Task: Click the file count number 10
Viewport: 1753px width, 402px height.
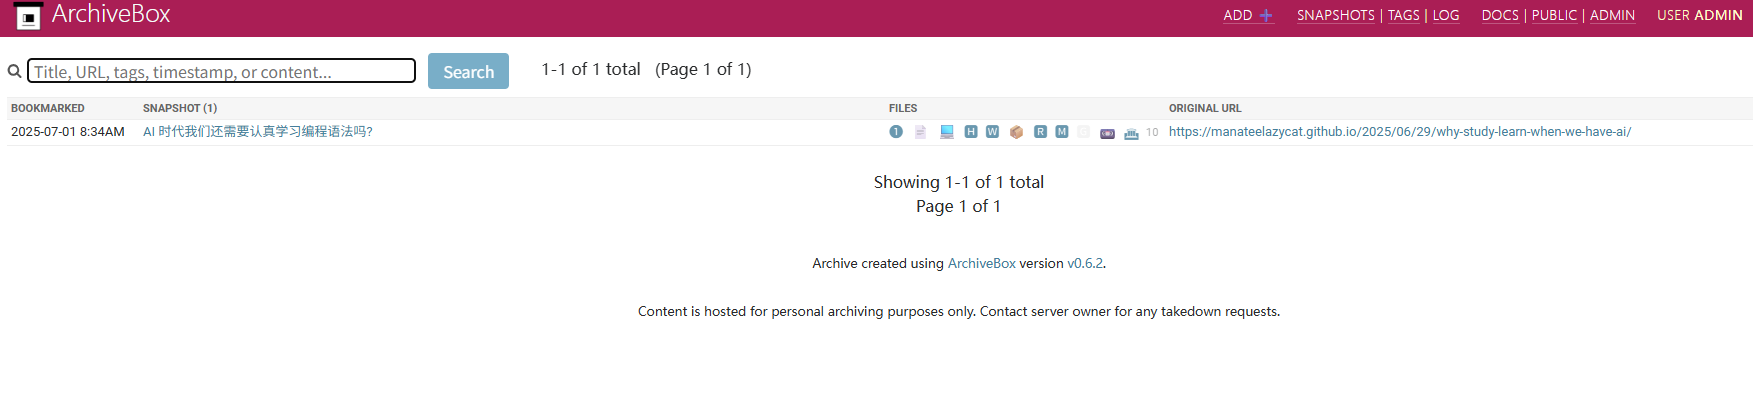Action: point(1152,132)
